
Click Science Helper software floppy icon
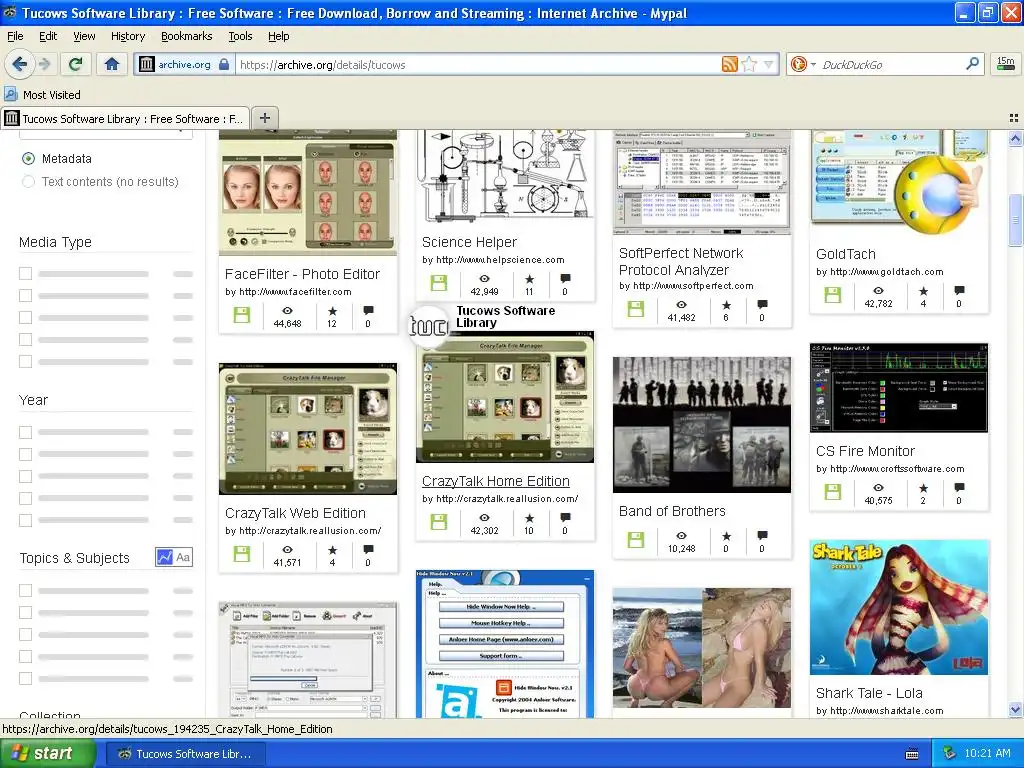439,283
